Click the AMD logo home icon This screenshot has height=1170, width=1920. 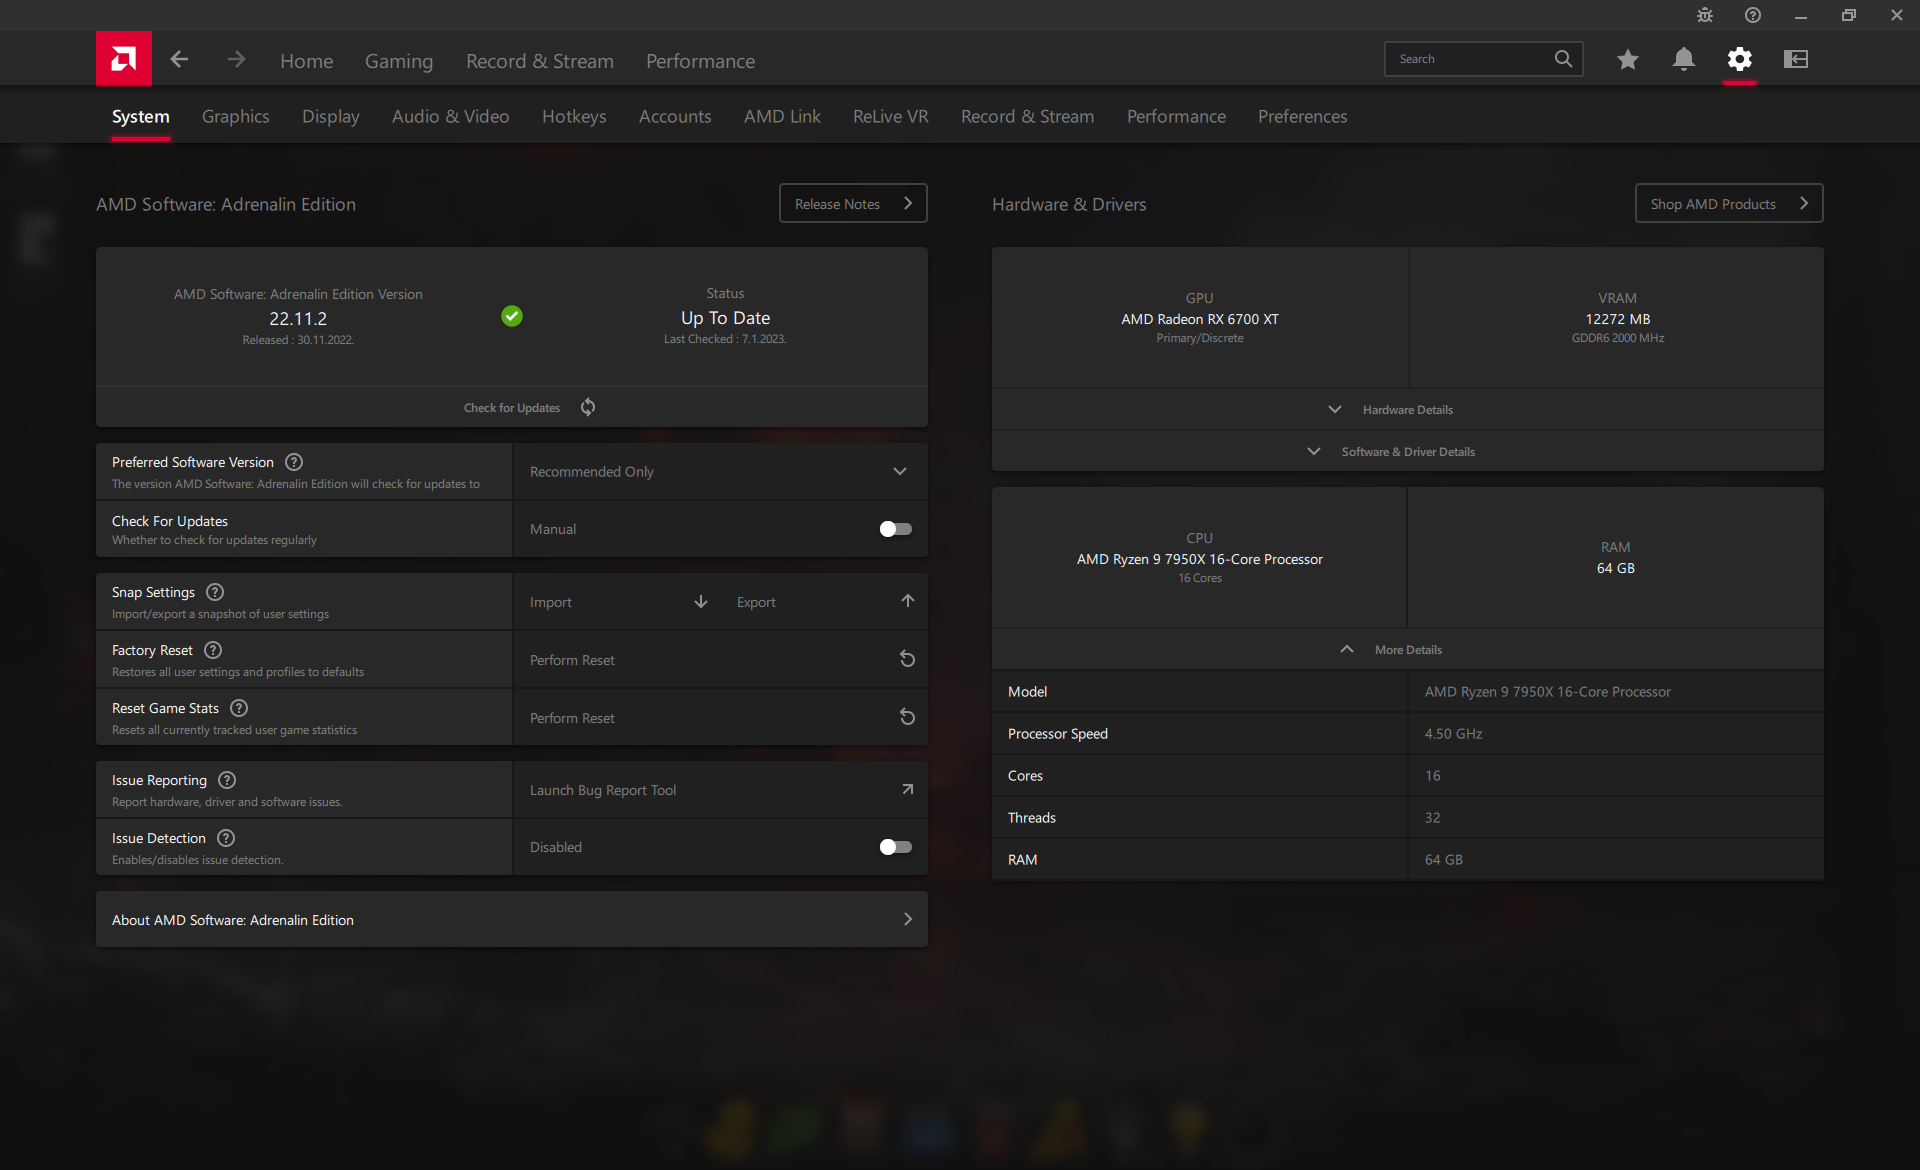(x=124, y=59)
